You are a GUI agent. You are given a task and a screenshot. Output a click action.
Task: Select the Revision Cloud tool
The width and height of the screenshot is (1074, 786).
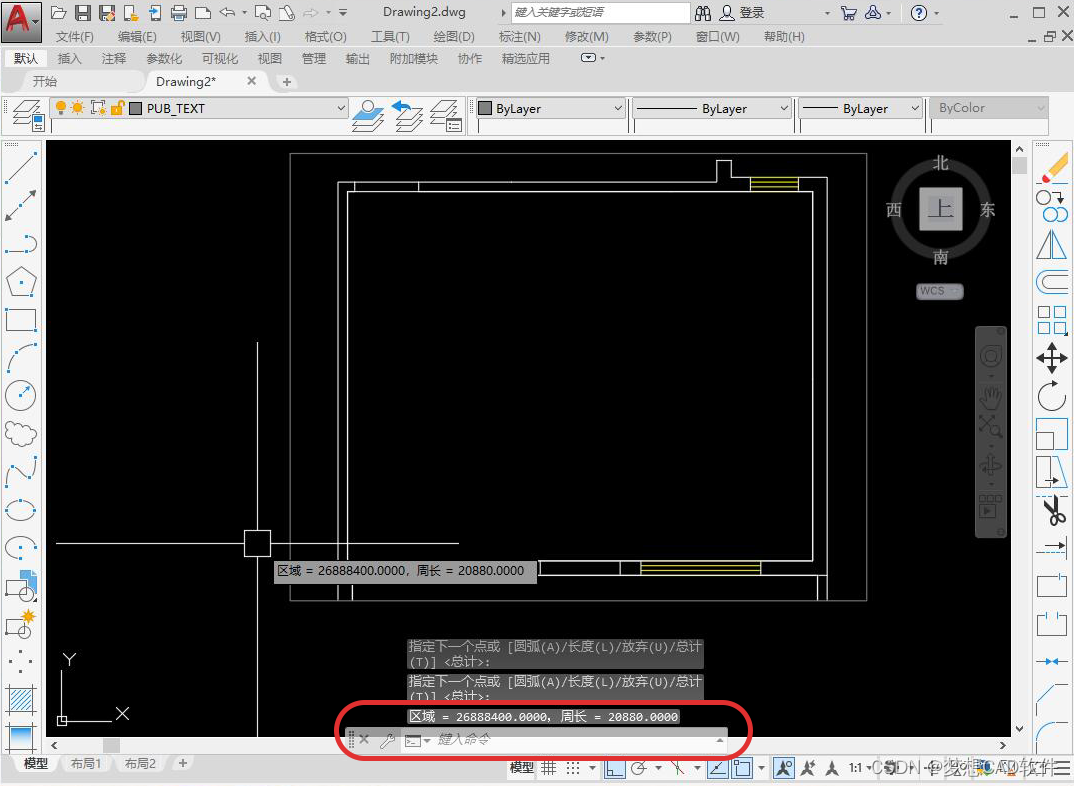22,432
